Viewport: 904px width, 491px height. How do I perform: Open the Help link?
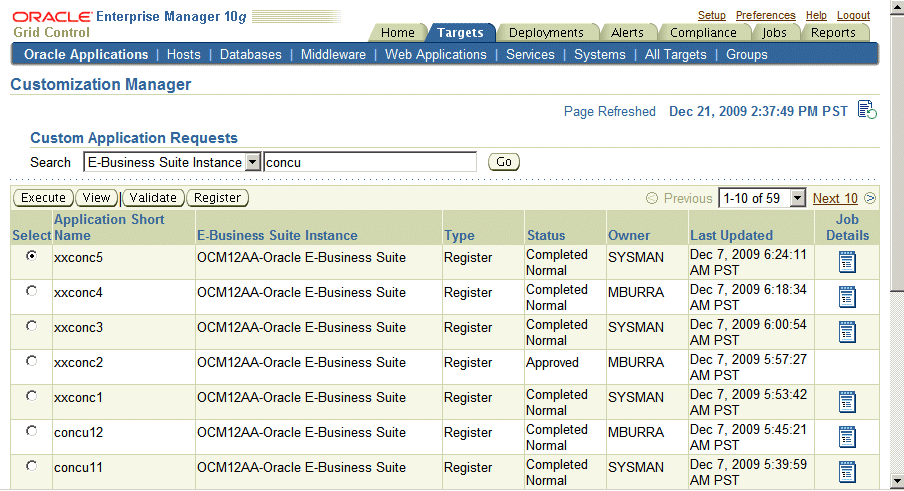[816, 16]
